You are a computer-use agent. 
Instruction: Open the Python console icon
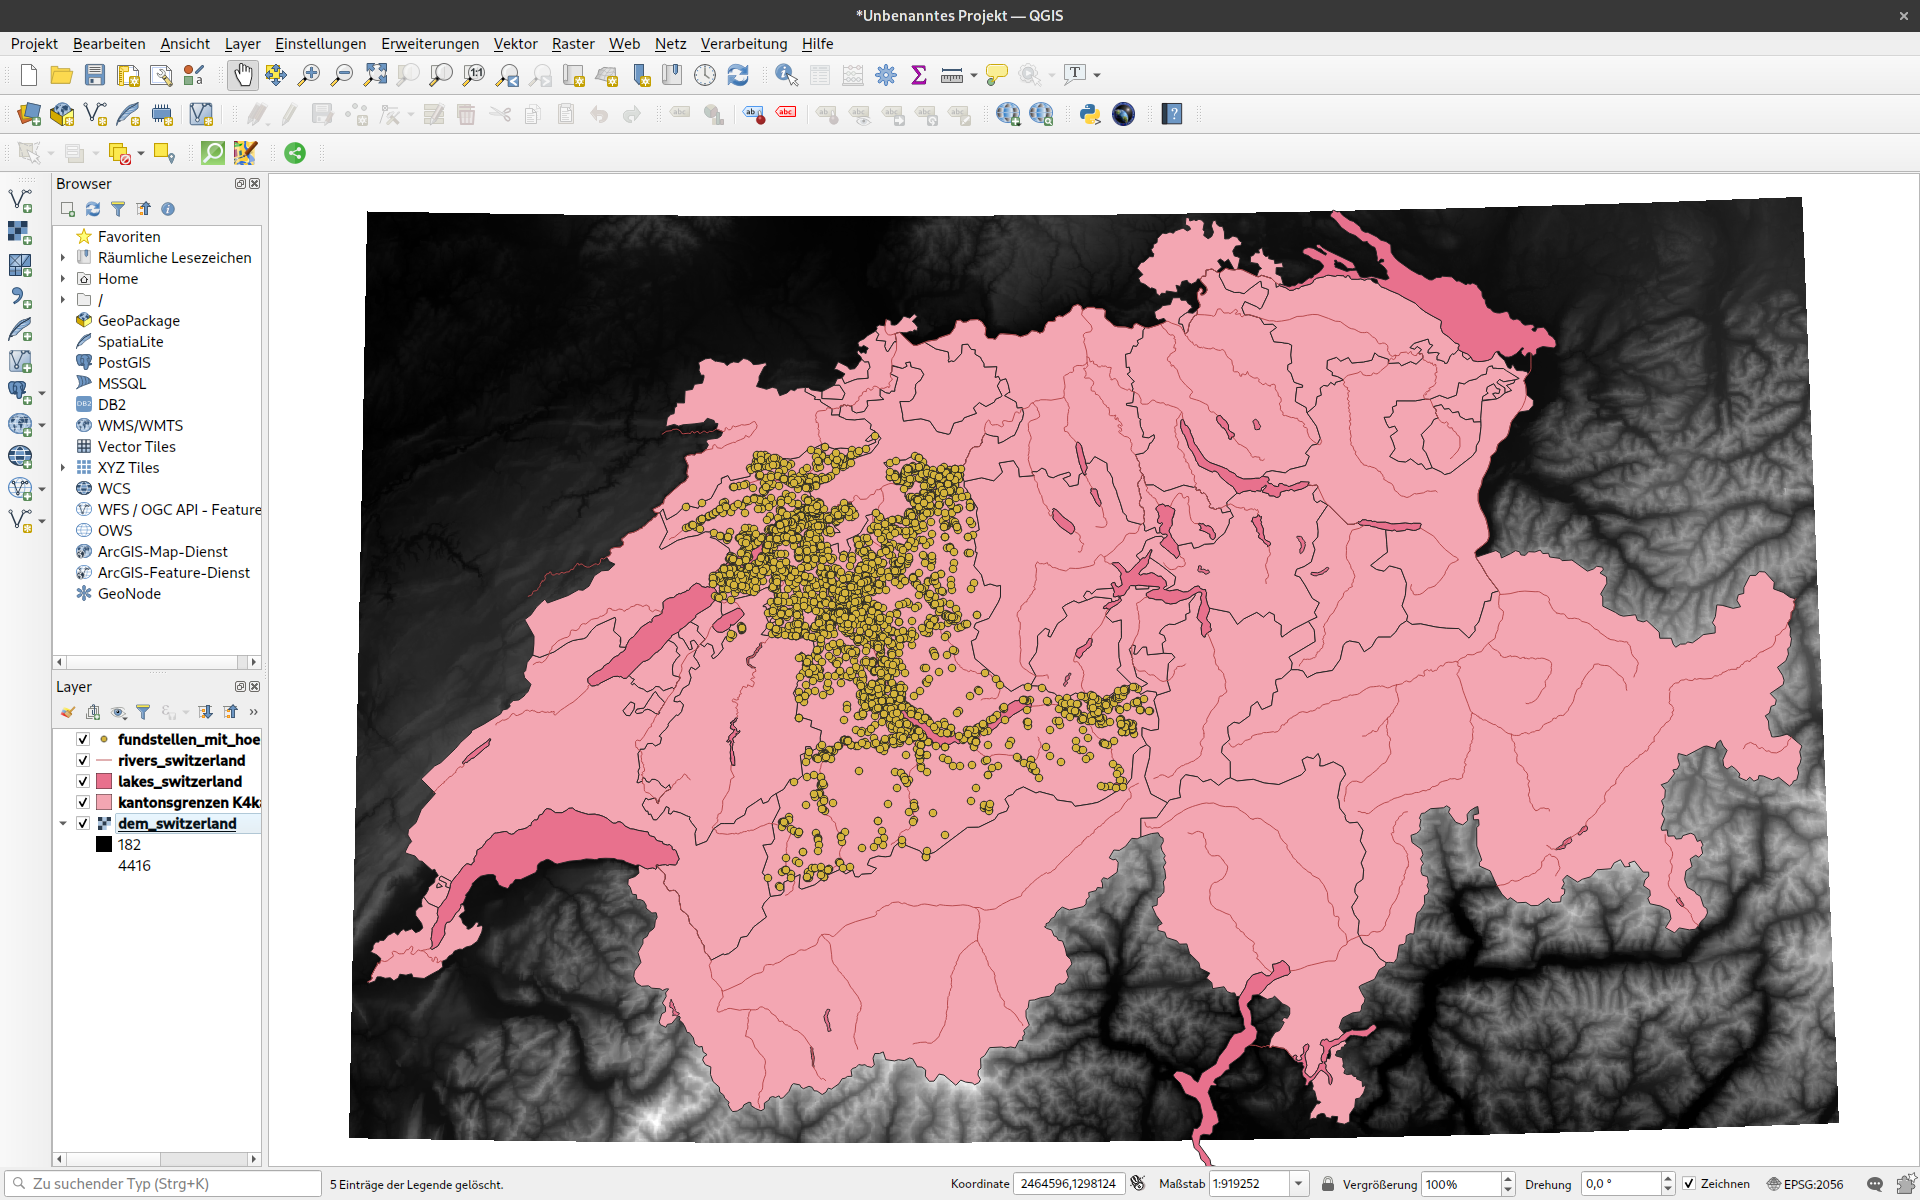pyautogui.click(x=1090, y=114)
